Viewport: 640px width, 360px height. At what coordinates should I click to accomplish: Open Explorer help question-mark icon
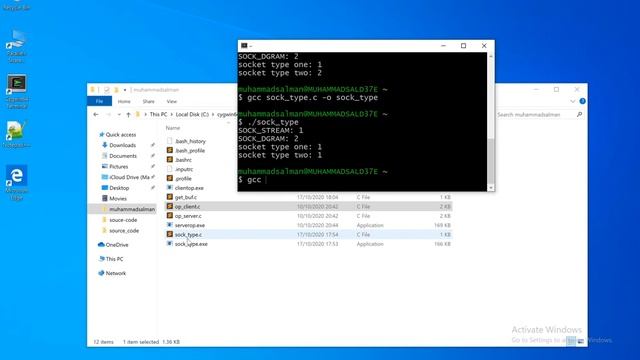tap(582, 101)
